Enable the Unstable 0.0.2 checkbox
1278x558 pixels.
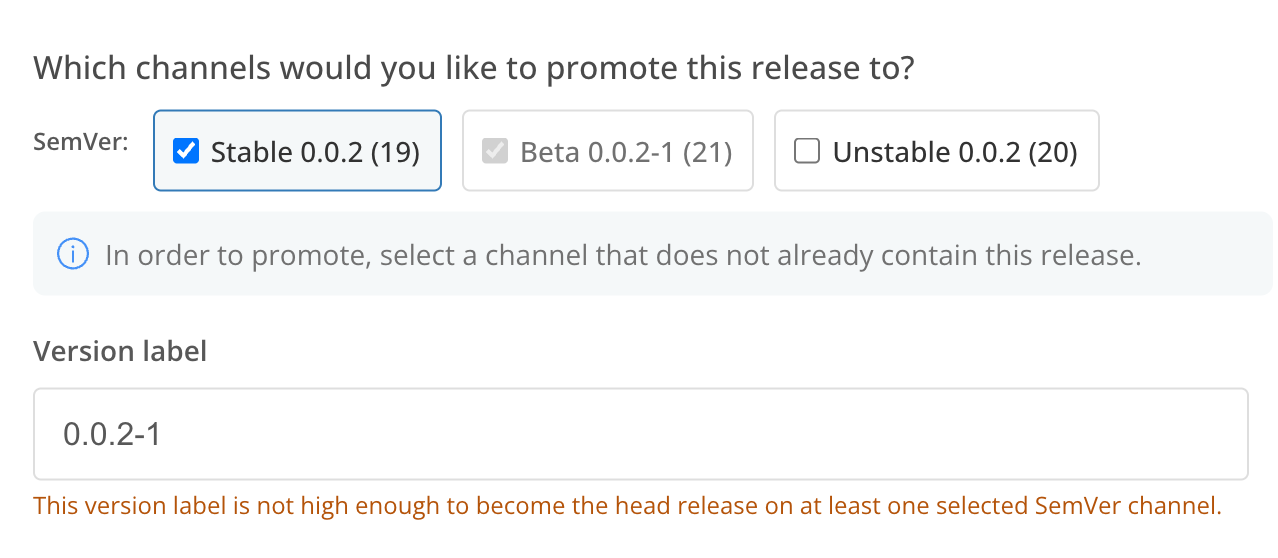click(806, 151)
